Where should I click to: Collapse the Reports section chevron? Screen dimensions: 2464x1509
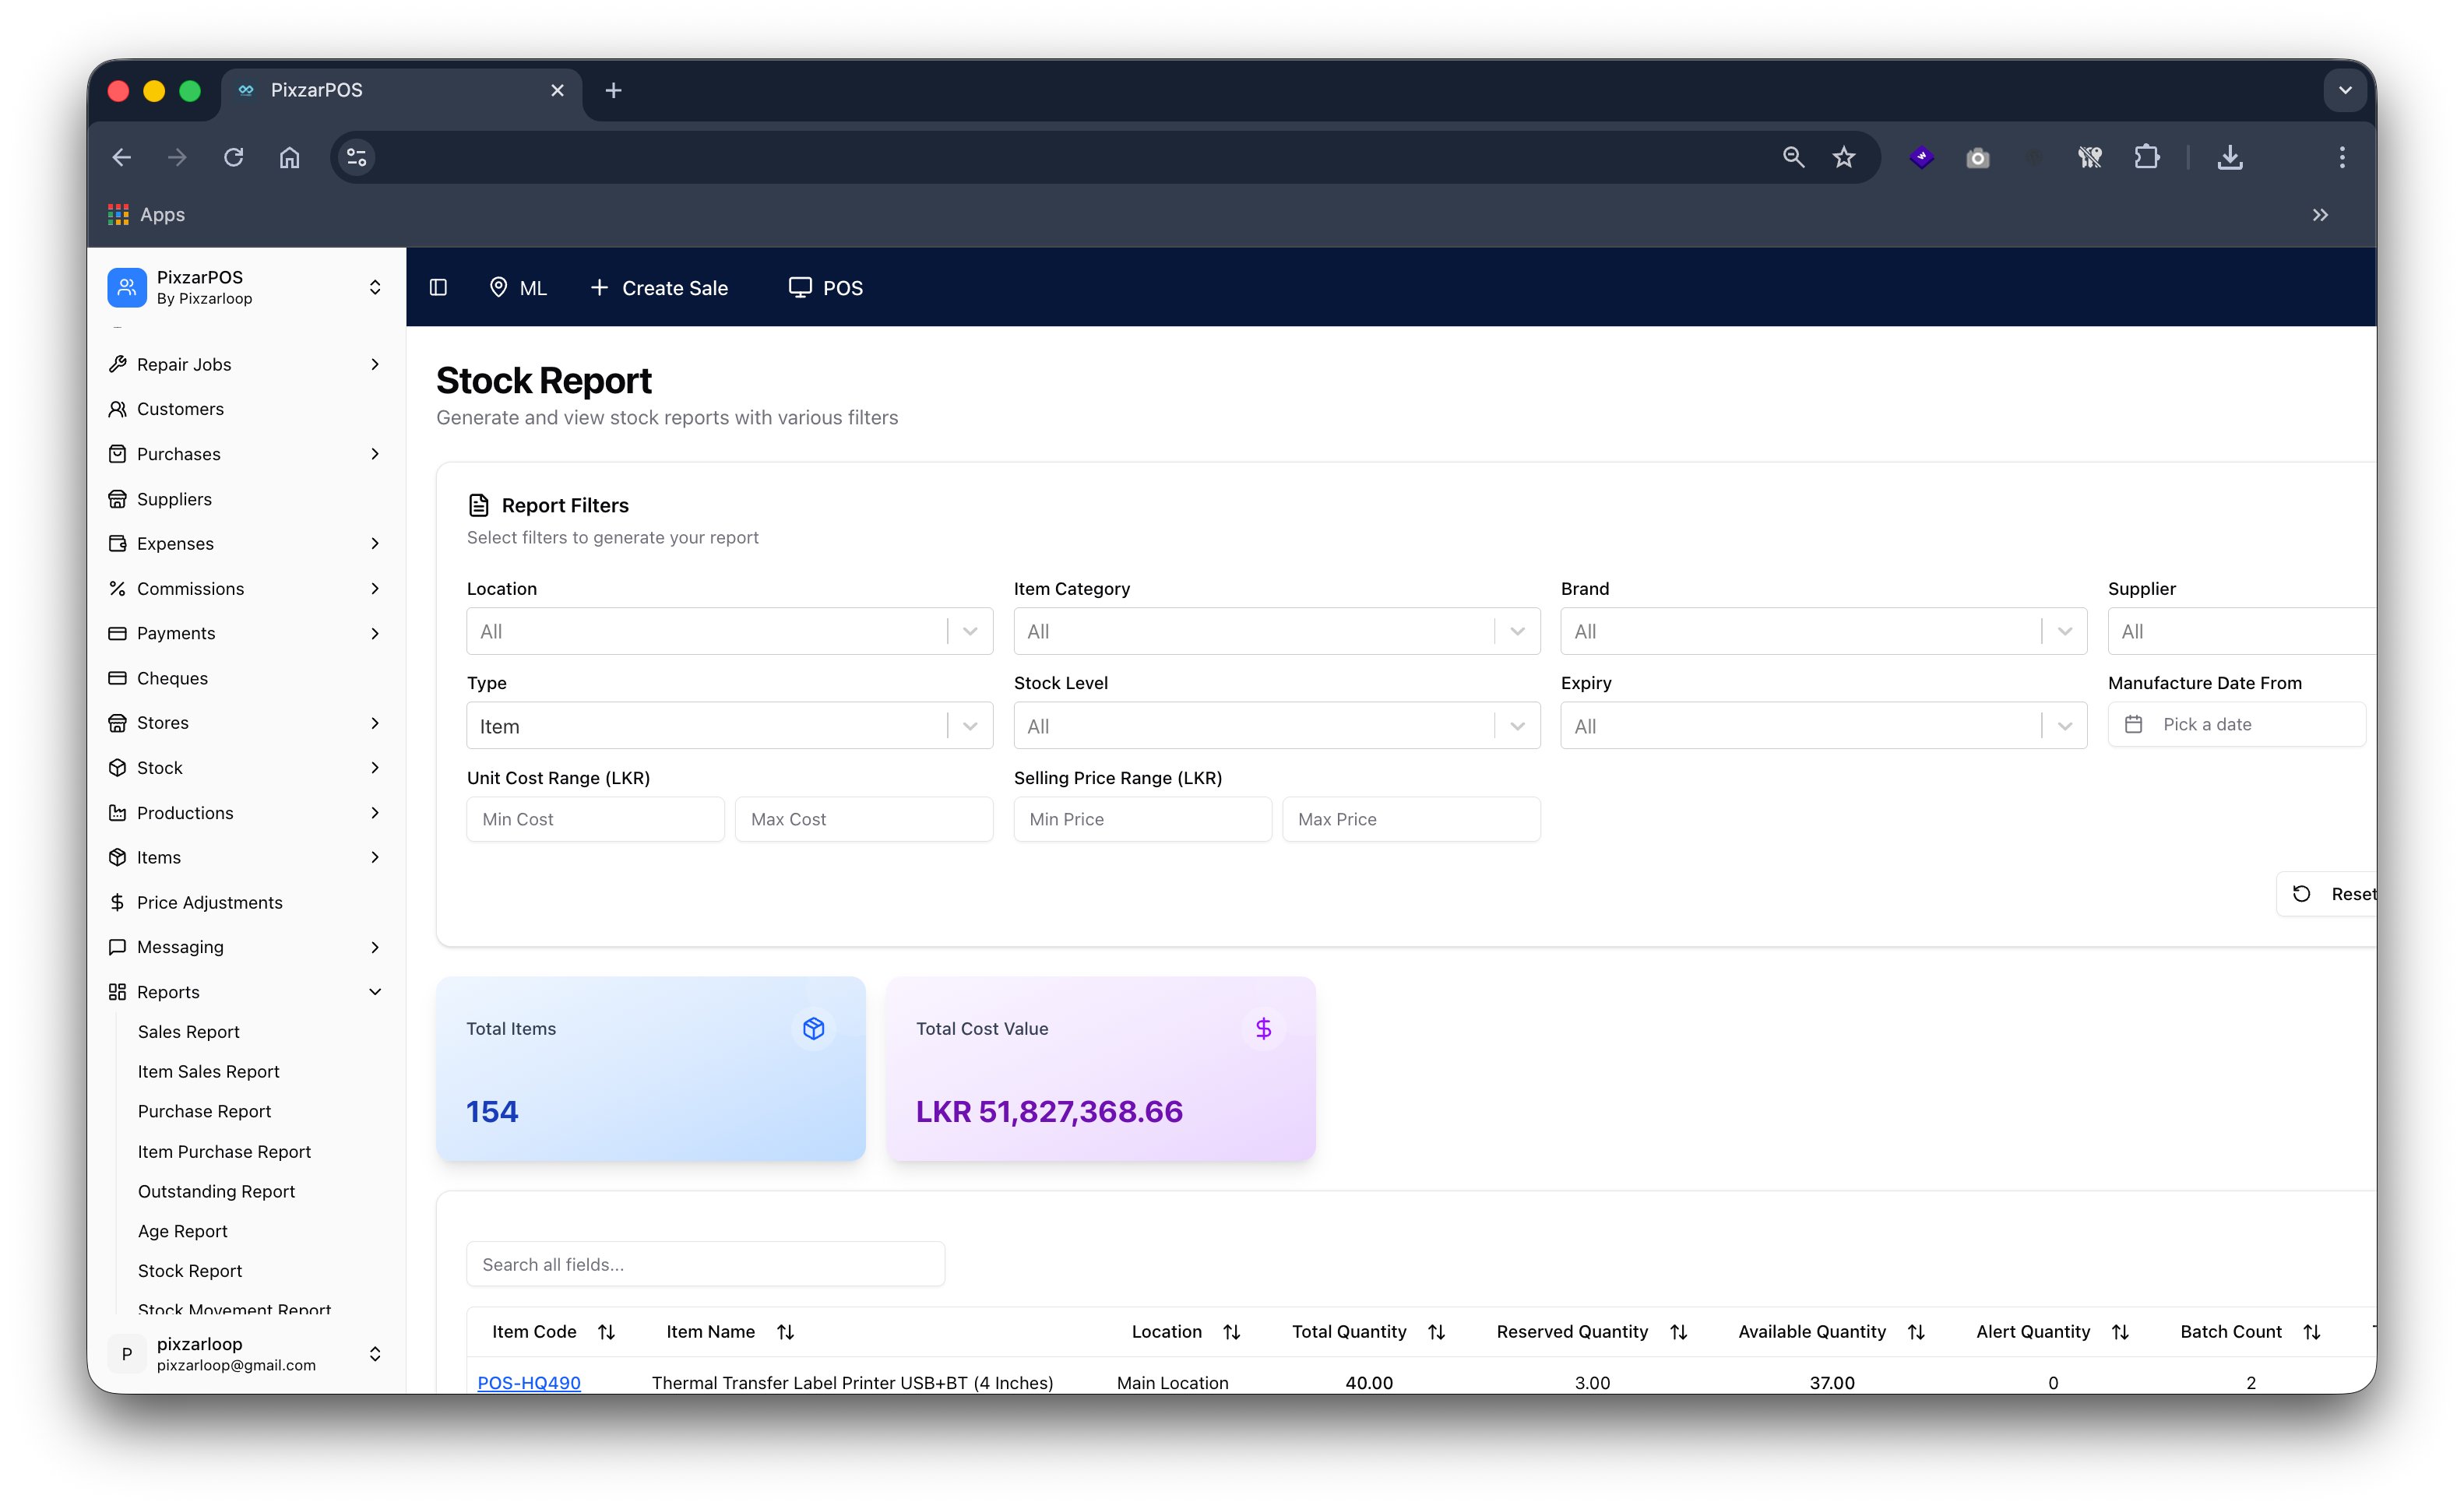pos(375,991)
